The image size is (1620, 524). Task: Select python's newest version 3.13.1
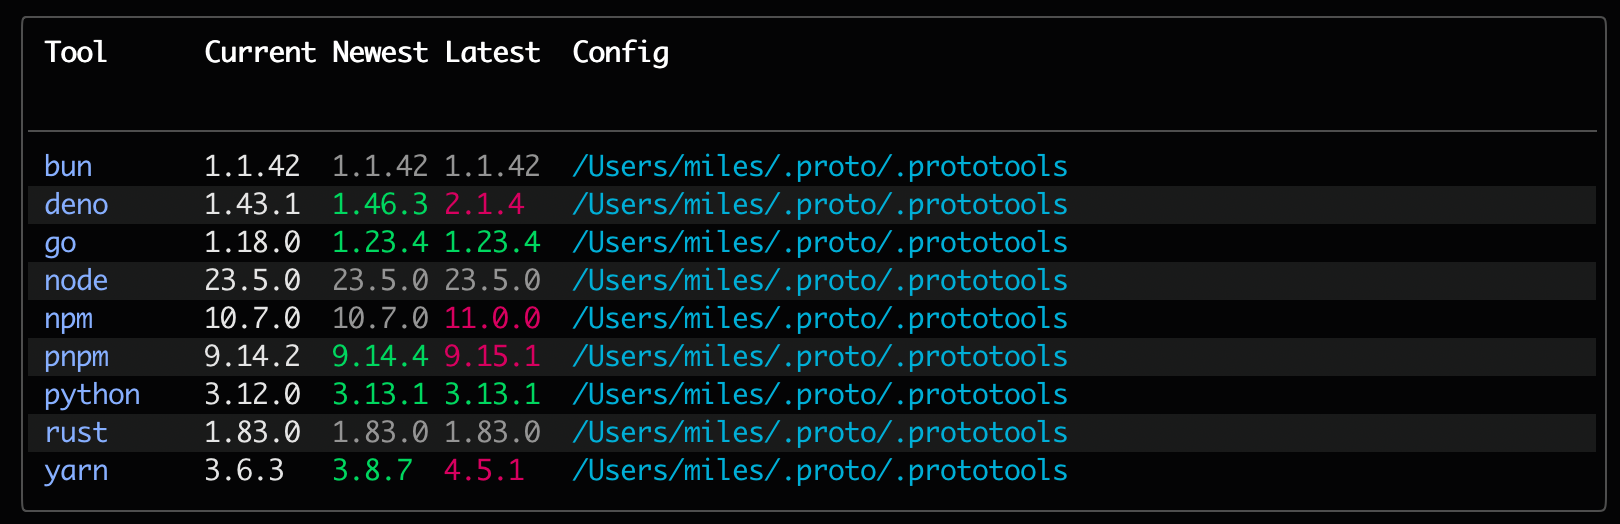pyautogui.click(x=380, y=394)
